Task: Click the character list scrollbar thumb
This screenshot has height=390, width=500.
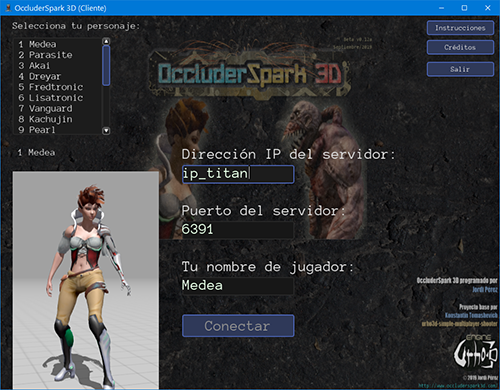Action: coord(106,66)
